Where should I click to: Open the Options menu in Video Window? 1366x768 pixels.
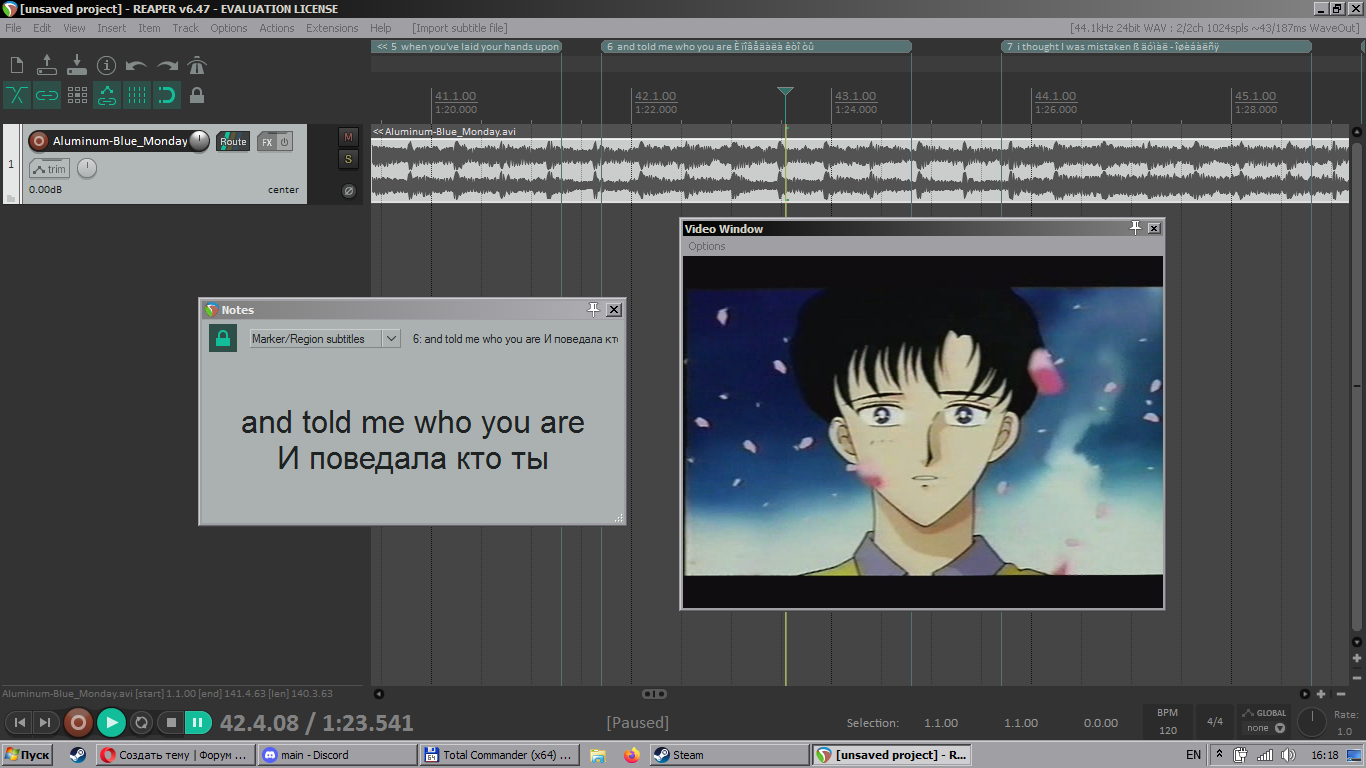click(707, 246)
